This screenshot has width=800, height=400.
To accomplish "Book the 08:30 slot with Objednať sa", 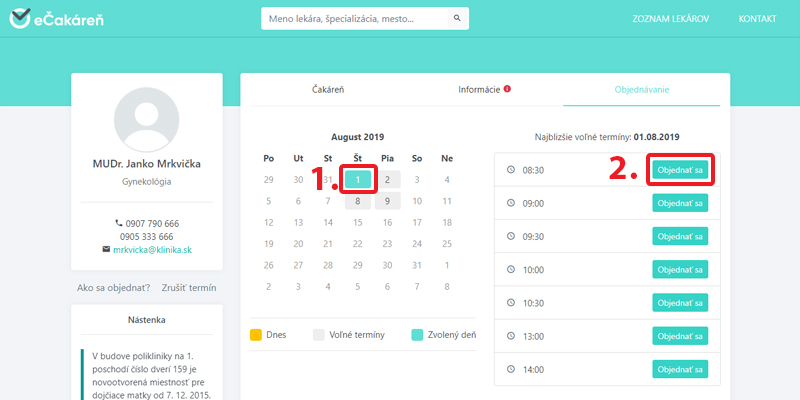I will point(680,170).
